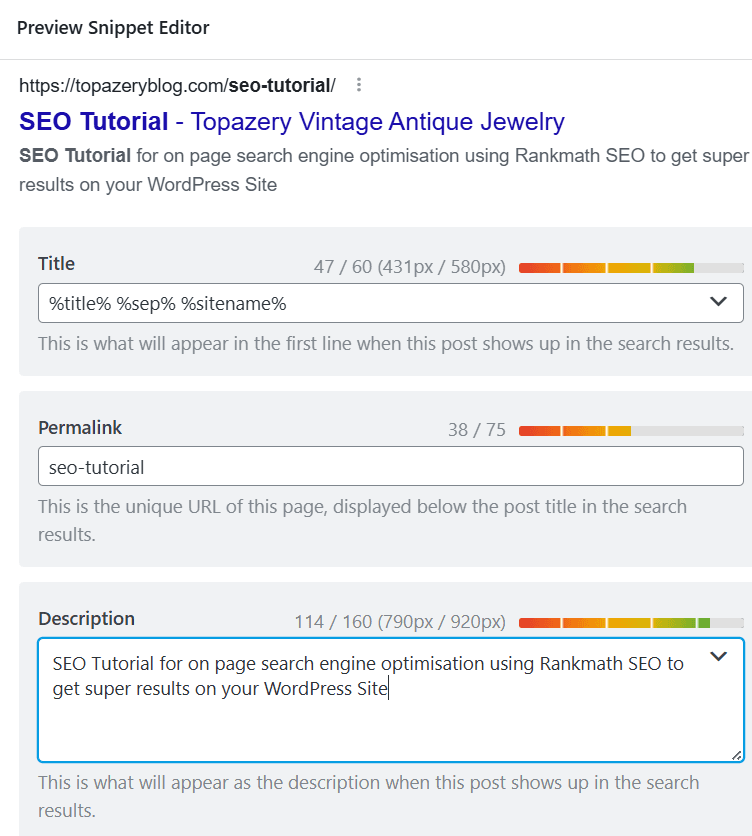752x836 pixels.
Task: Click the Title field label
Action: tap(56, 264)
